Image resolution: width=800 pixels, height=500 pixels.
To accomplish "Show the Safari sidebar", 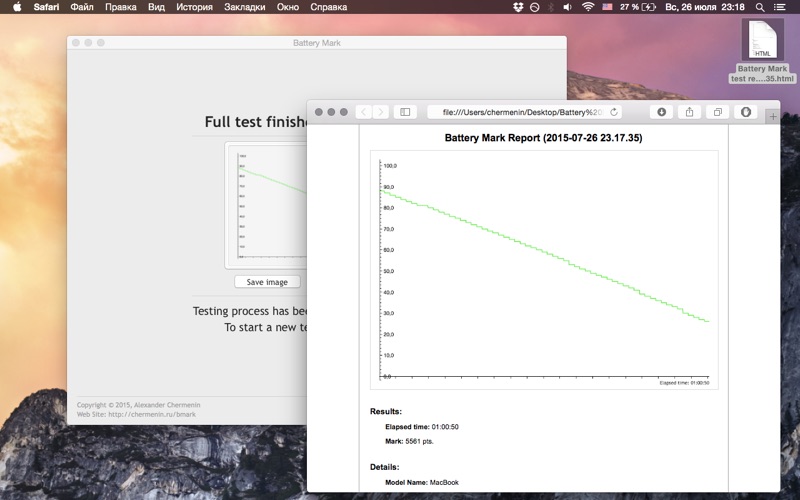I will click(x=405, y=112).
